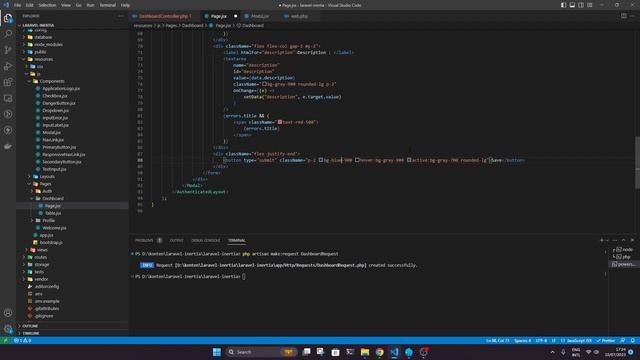This screenshot has width=640, height=360.
Task: Switch to the Debug Console panel tab
Action: coord(206,240)
